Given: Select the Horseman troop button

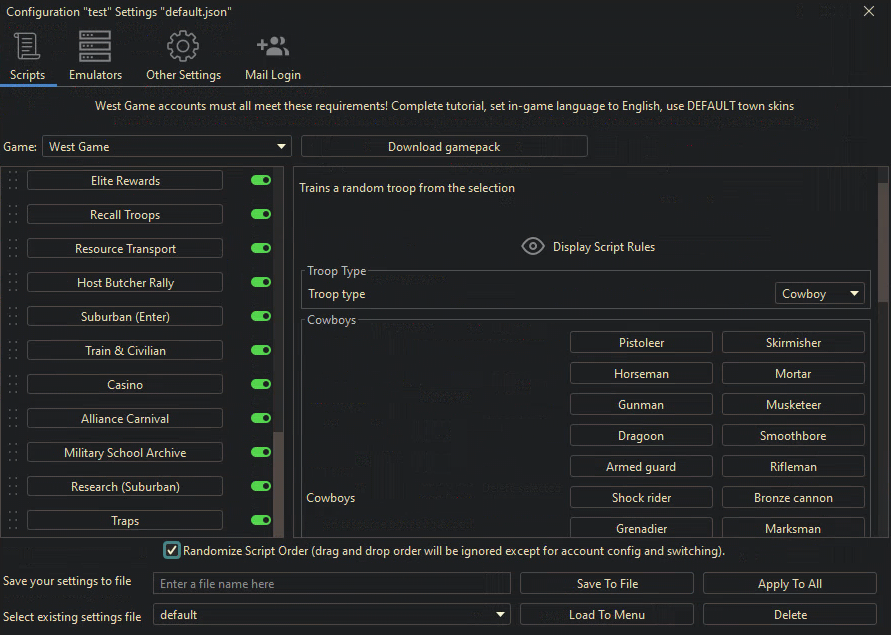Looking at the screenshot, I should (x=641, y=373).
